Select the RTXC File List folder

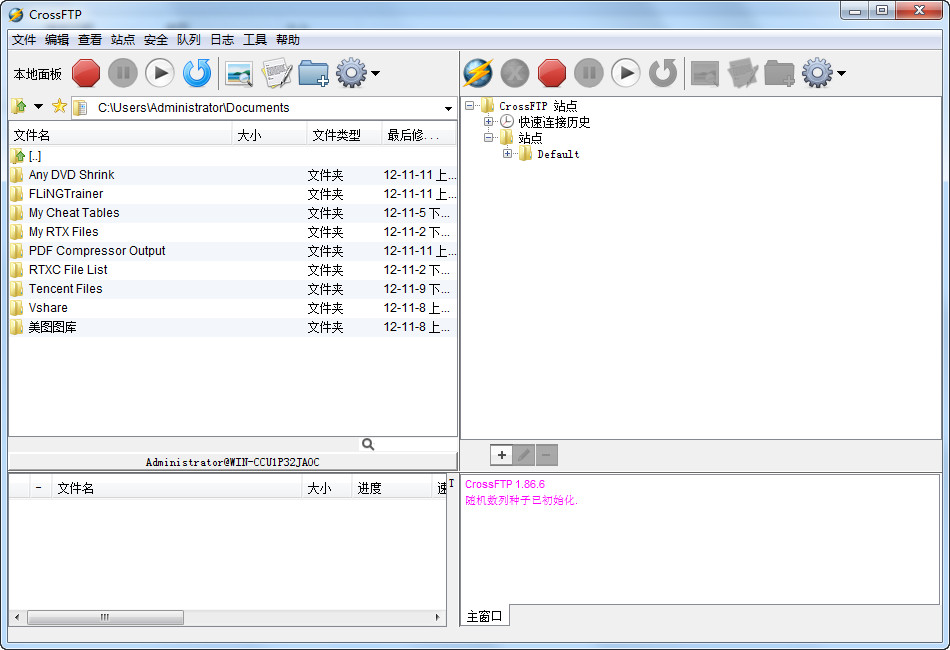point(233,270)
